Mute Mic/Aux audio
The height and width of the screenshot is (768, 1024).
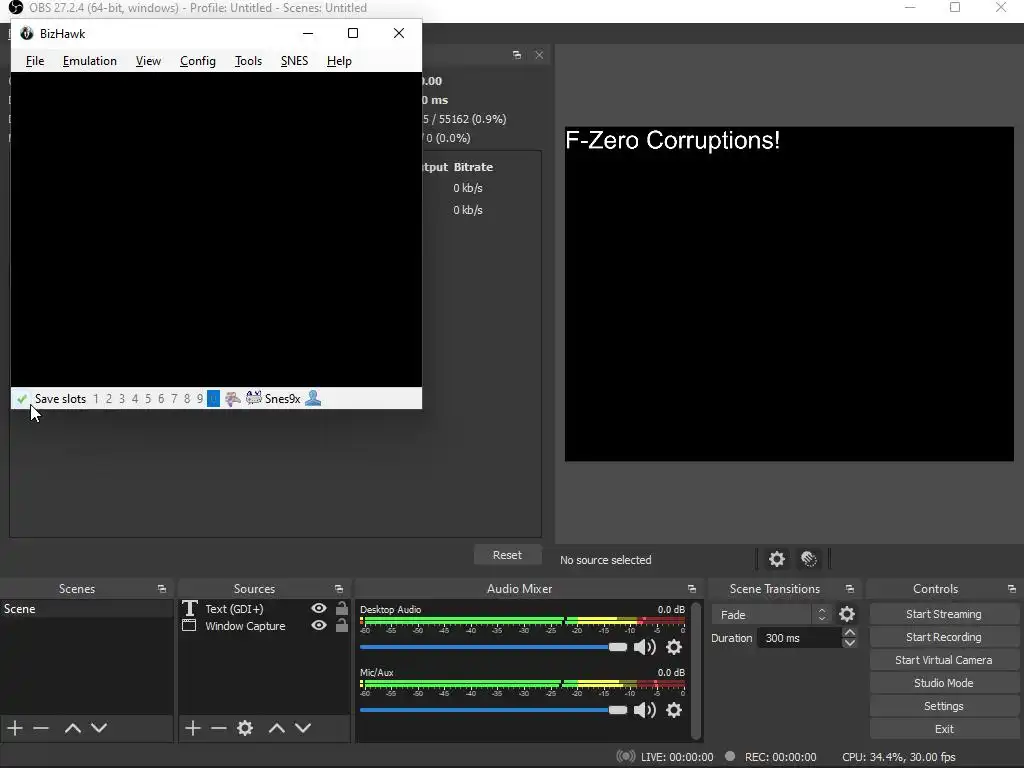[x=645, y=710]
